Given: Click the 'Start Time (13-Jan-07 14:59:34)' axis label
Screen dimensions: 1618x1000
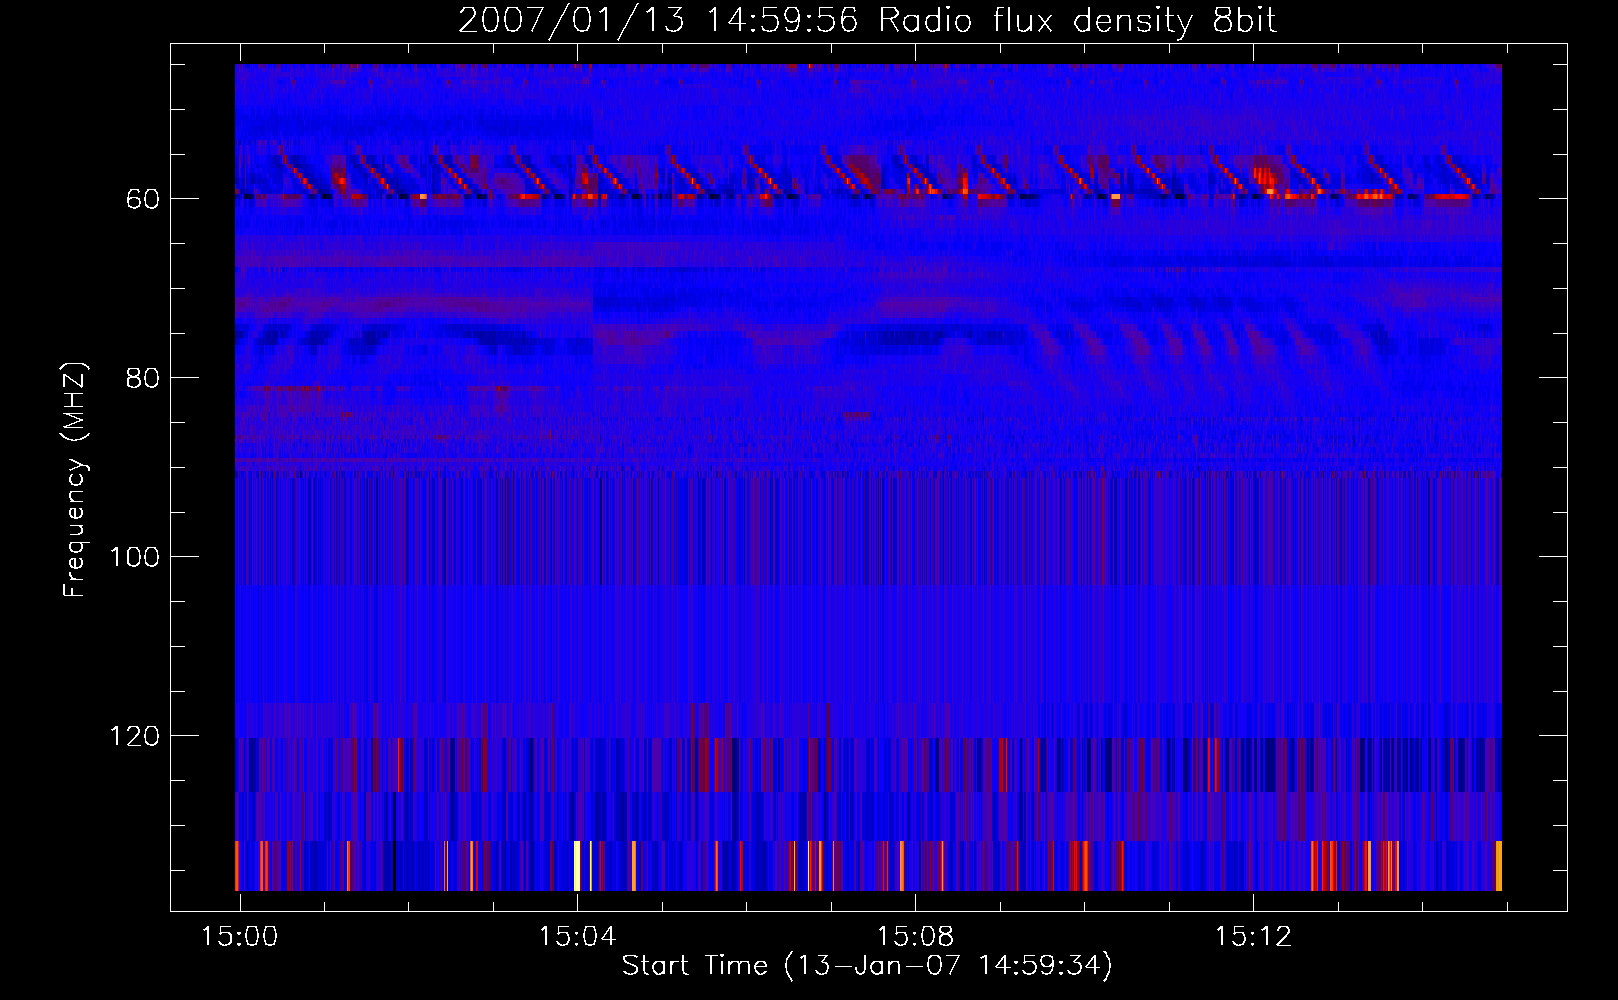Looking at the screenshot, I should pyautogui.click(x=867, y=966).
